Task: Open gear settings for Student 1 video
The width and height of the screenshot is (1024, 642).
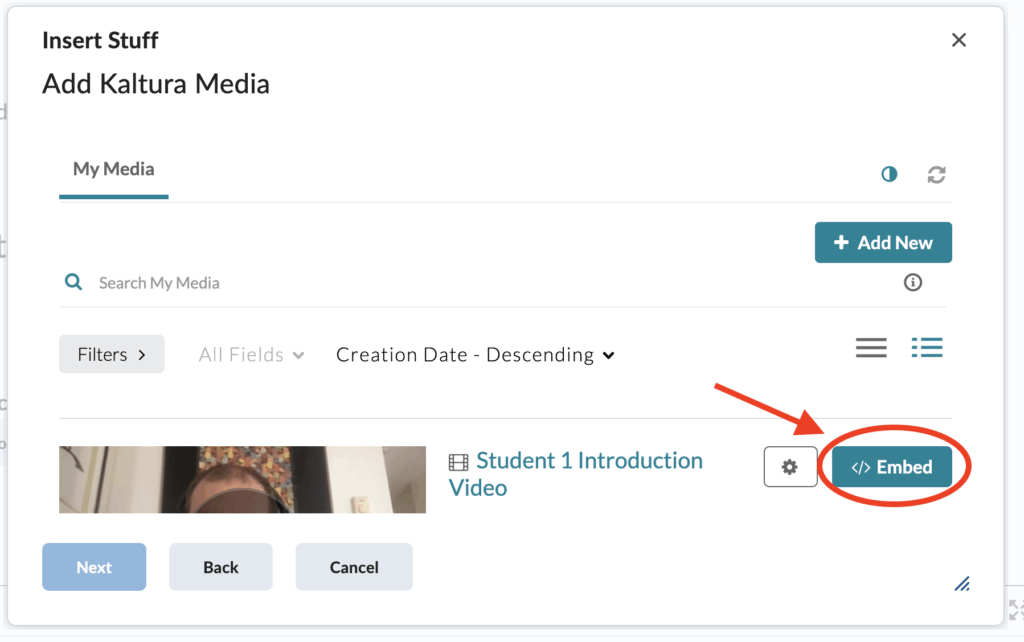Action: tap(790, 467)
